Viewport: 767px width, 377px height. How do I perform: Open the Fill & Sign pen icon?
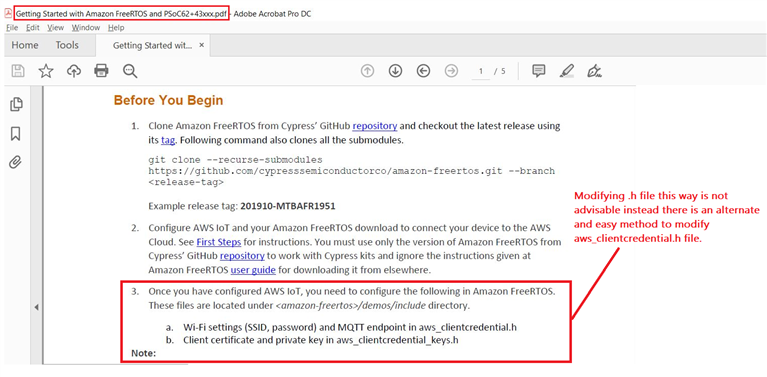pyautogui.click(x=594, y=71)
